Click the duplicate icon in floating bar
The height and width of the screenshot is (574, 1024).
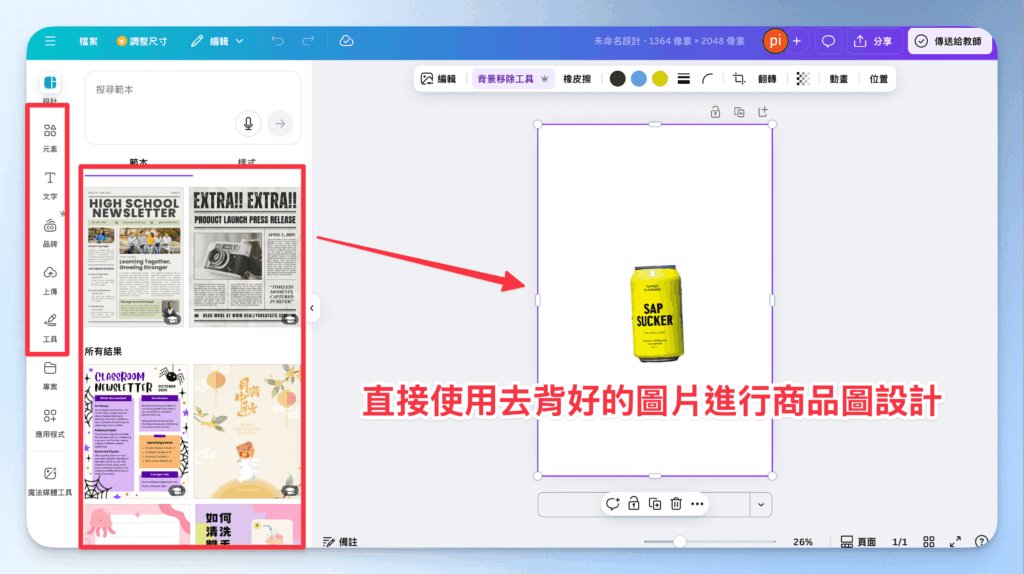click(655, 504)
